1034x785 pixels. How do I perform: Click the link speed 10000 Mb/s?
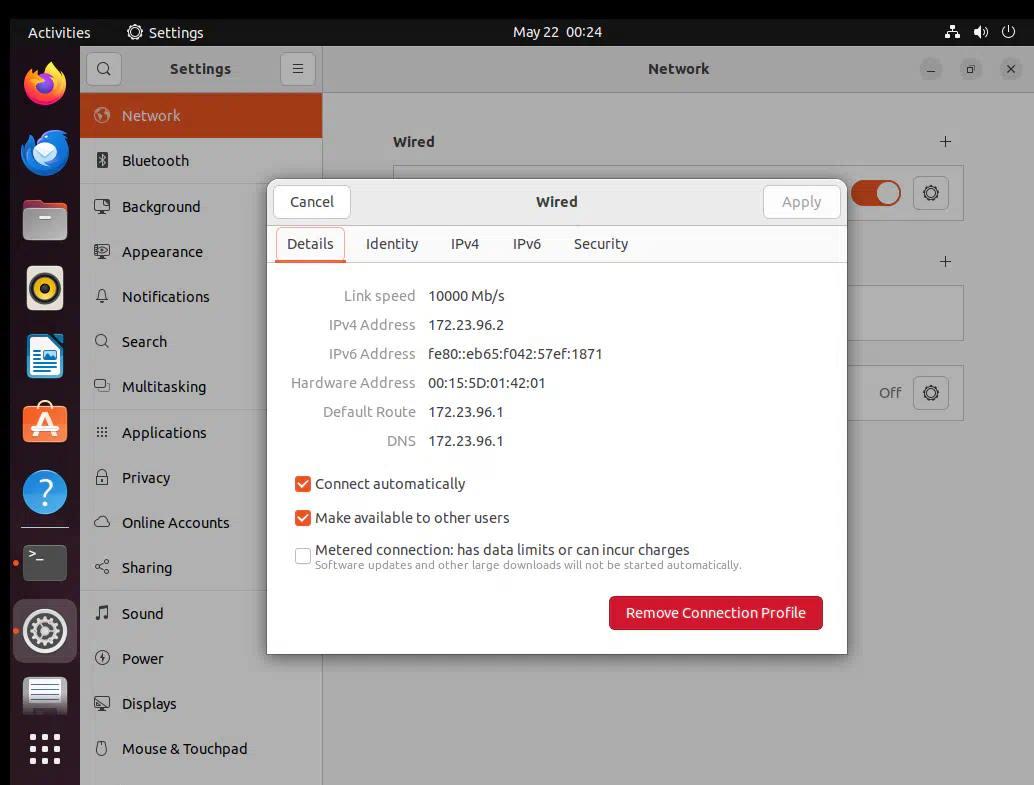pyautogui.click(x=466, y=296)
